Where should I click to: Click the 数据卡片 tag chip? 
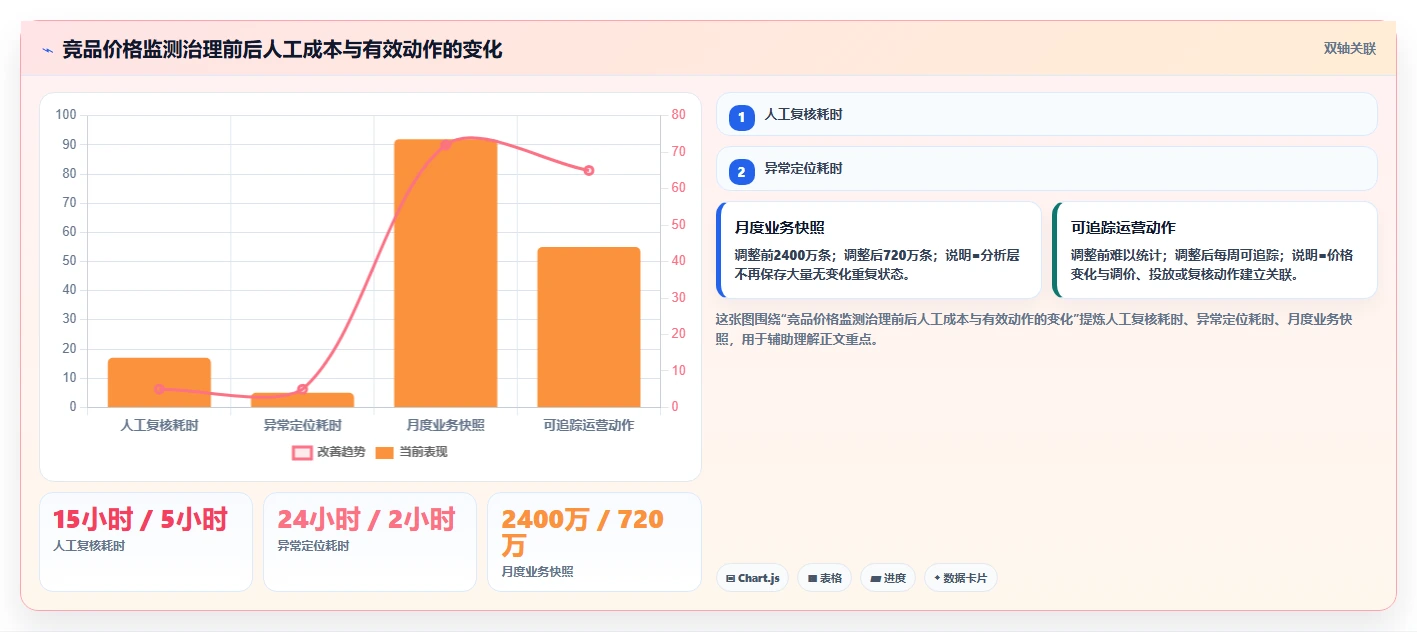tap(961, 578)
